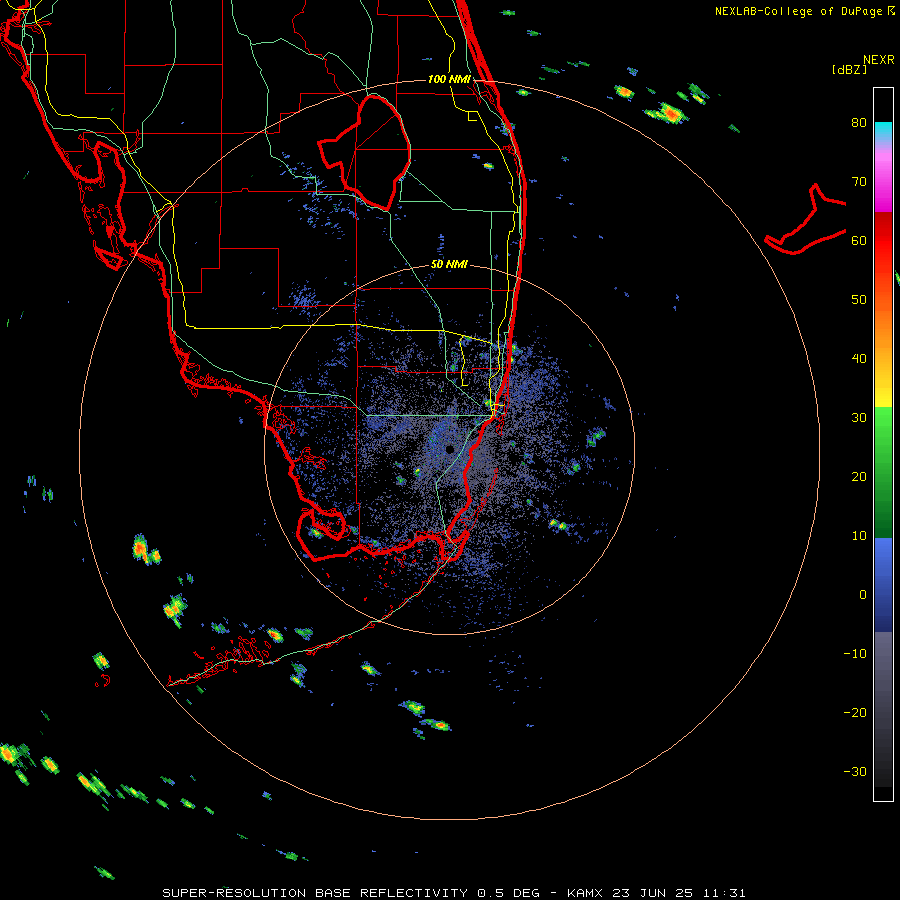The width and height of the screenshot is (900, 900).
Task: Click the -10 value on the dBZ scale
Action: [855, 654]
